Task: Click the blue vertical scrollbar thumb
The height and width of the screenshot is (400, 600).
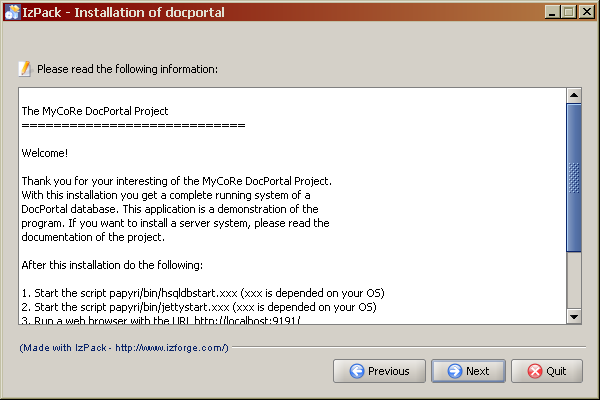Action: tap(574, 177)
